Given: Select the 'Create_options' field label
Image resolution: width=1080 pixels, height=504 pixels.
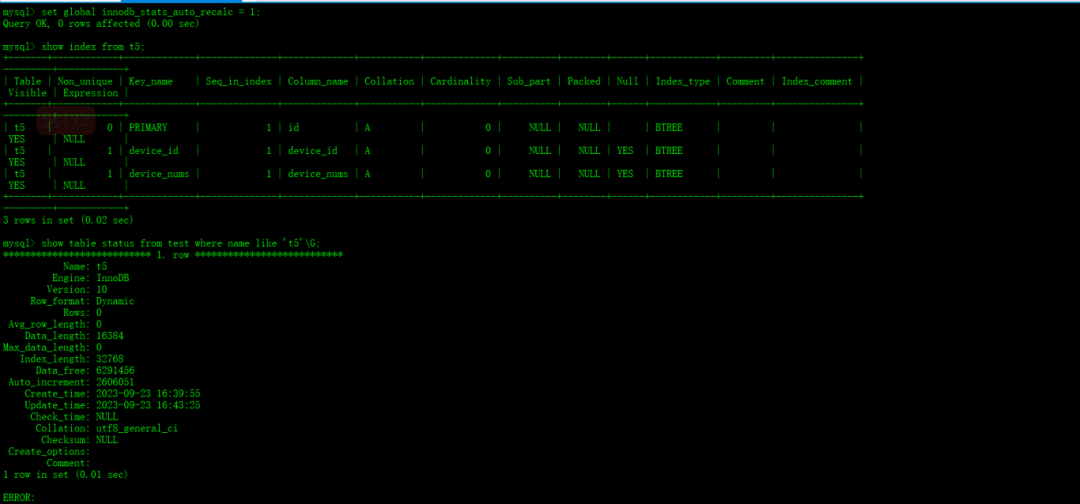Looking at the screenshot, I should click(49, 452).
